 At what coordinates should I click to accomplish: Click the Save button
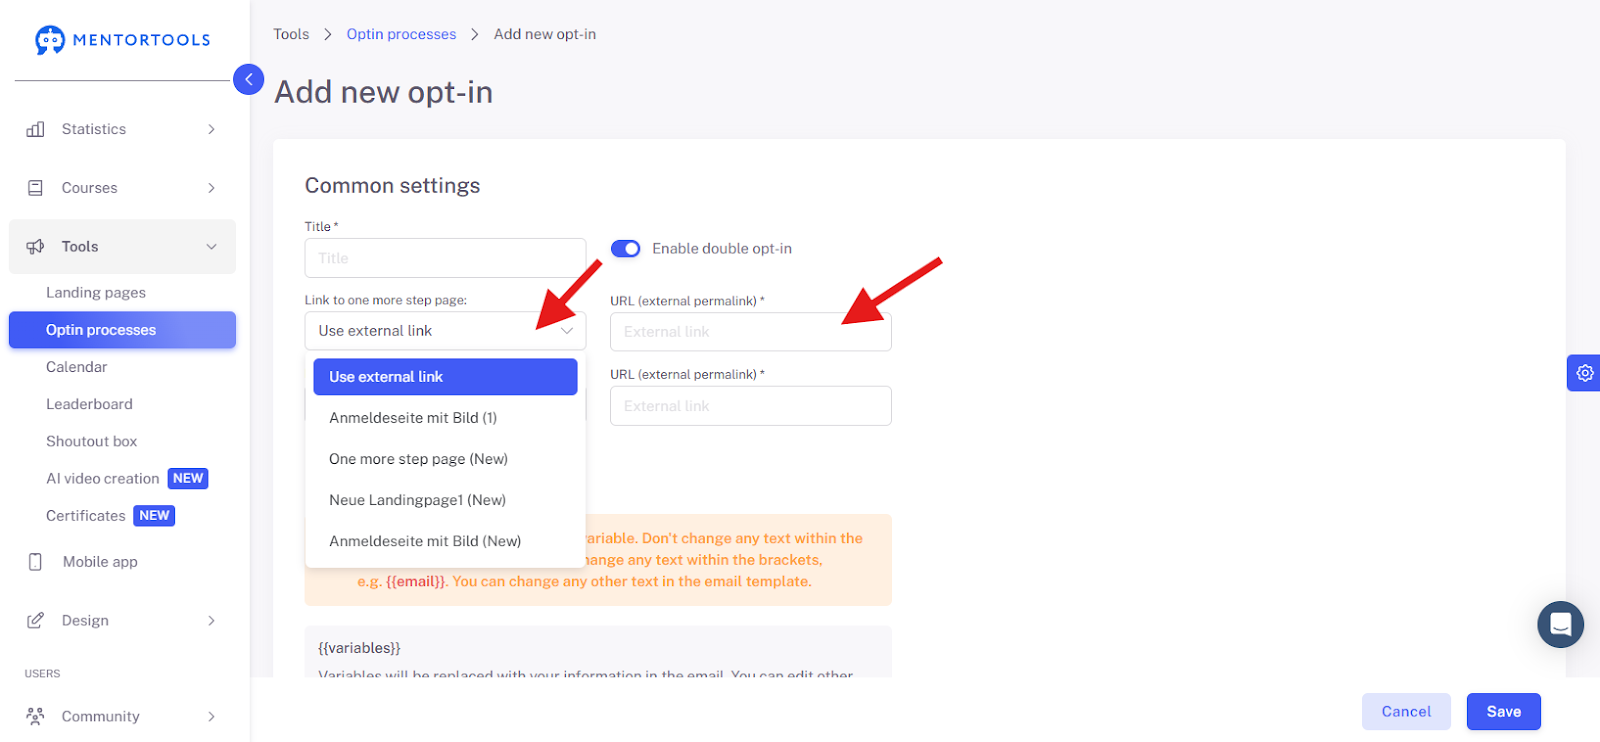click(x=1503, y=712)
